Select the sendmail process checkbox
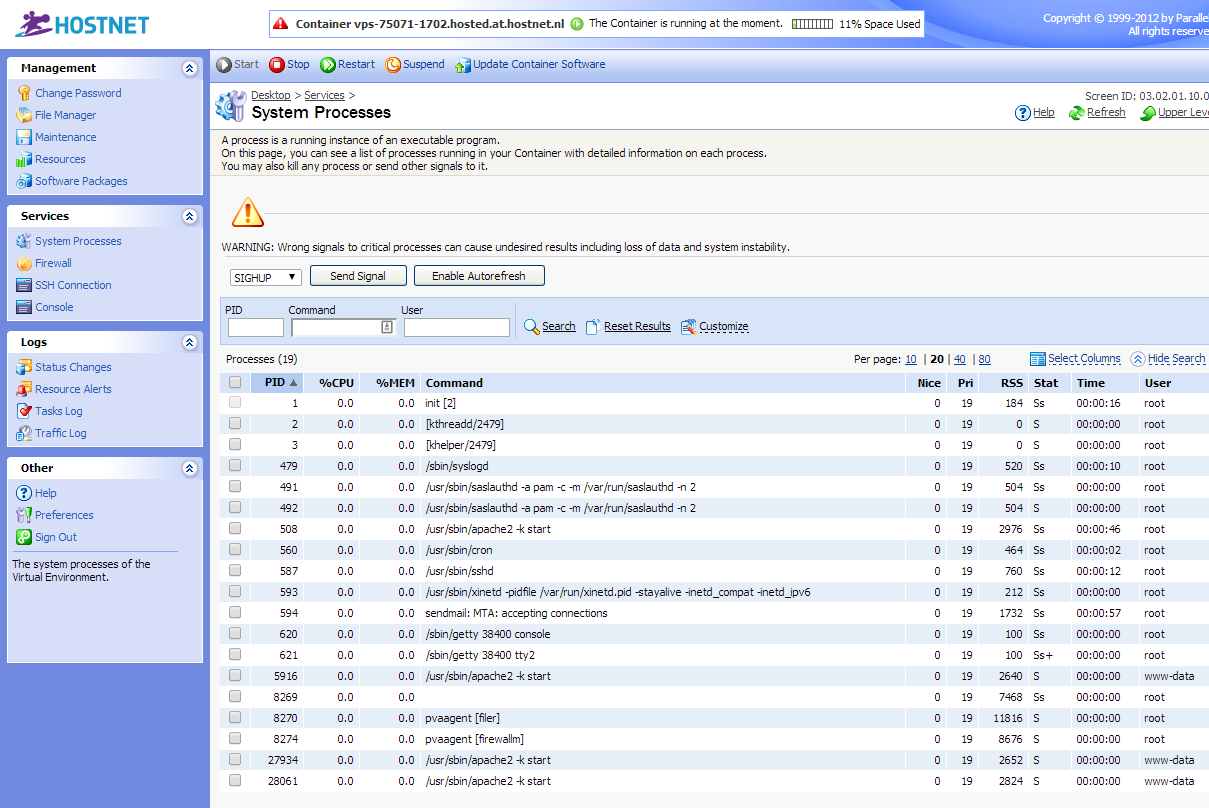This screenshot has height=808, width=1209. click(x=235, y=613)
